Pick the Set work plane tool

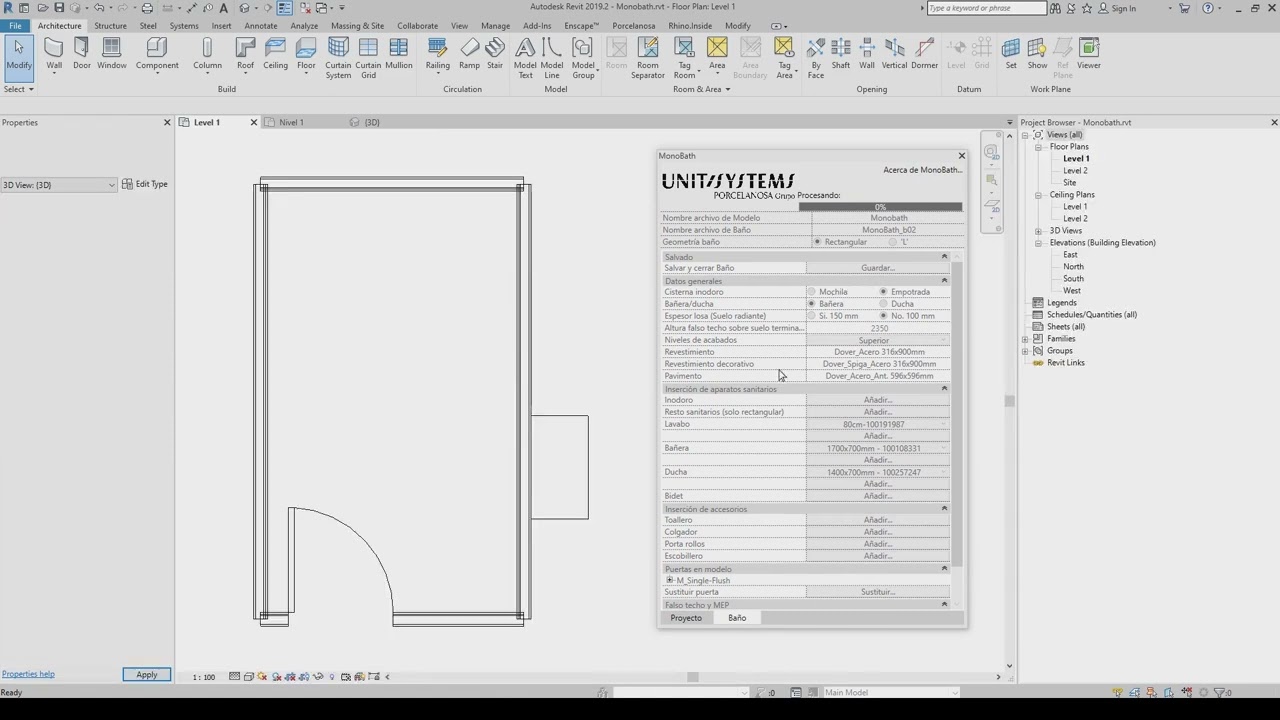[1011, 54]
